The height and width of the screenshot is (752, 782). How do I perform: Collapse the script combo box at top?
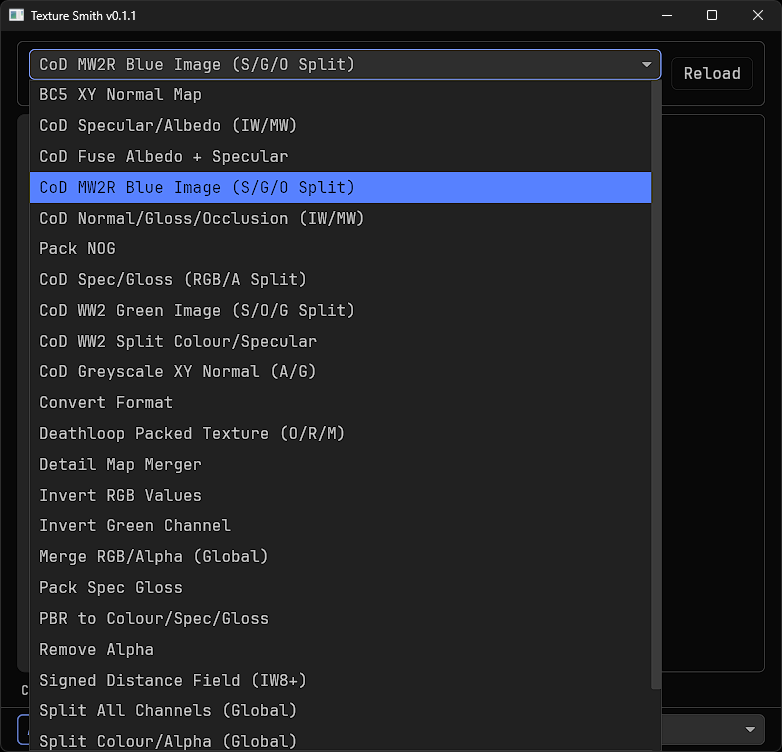[x=345, y=64]
